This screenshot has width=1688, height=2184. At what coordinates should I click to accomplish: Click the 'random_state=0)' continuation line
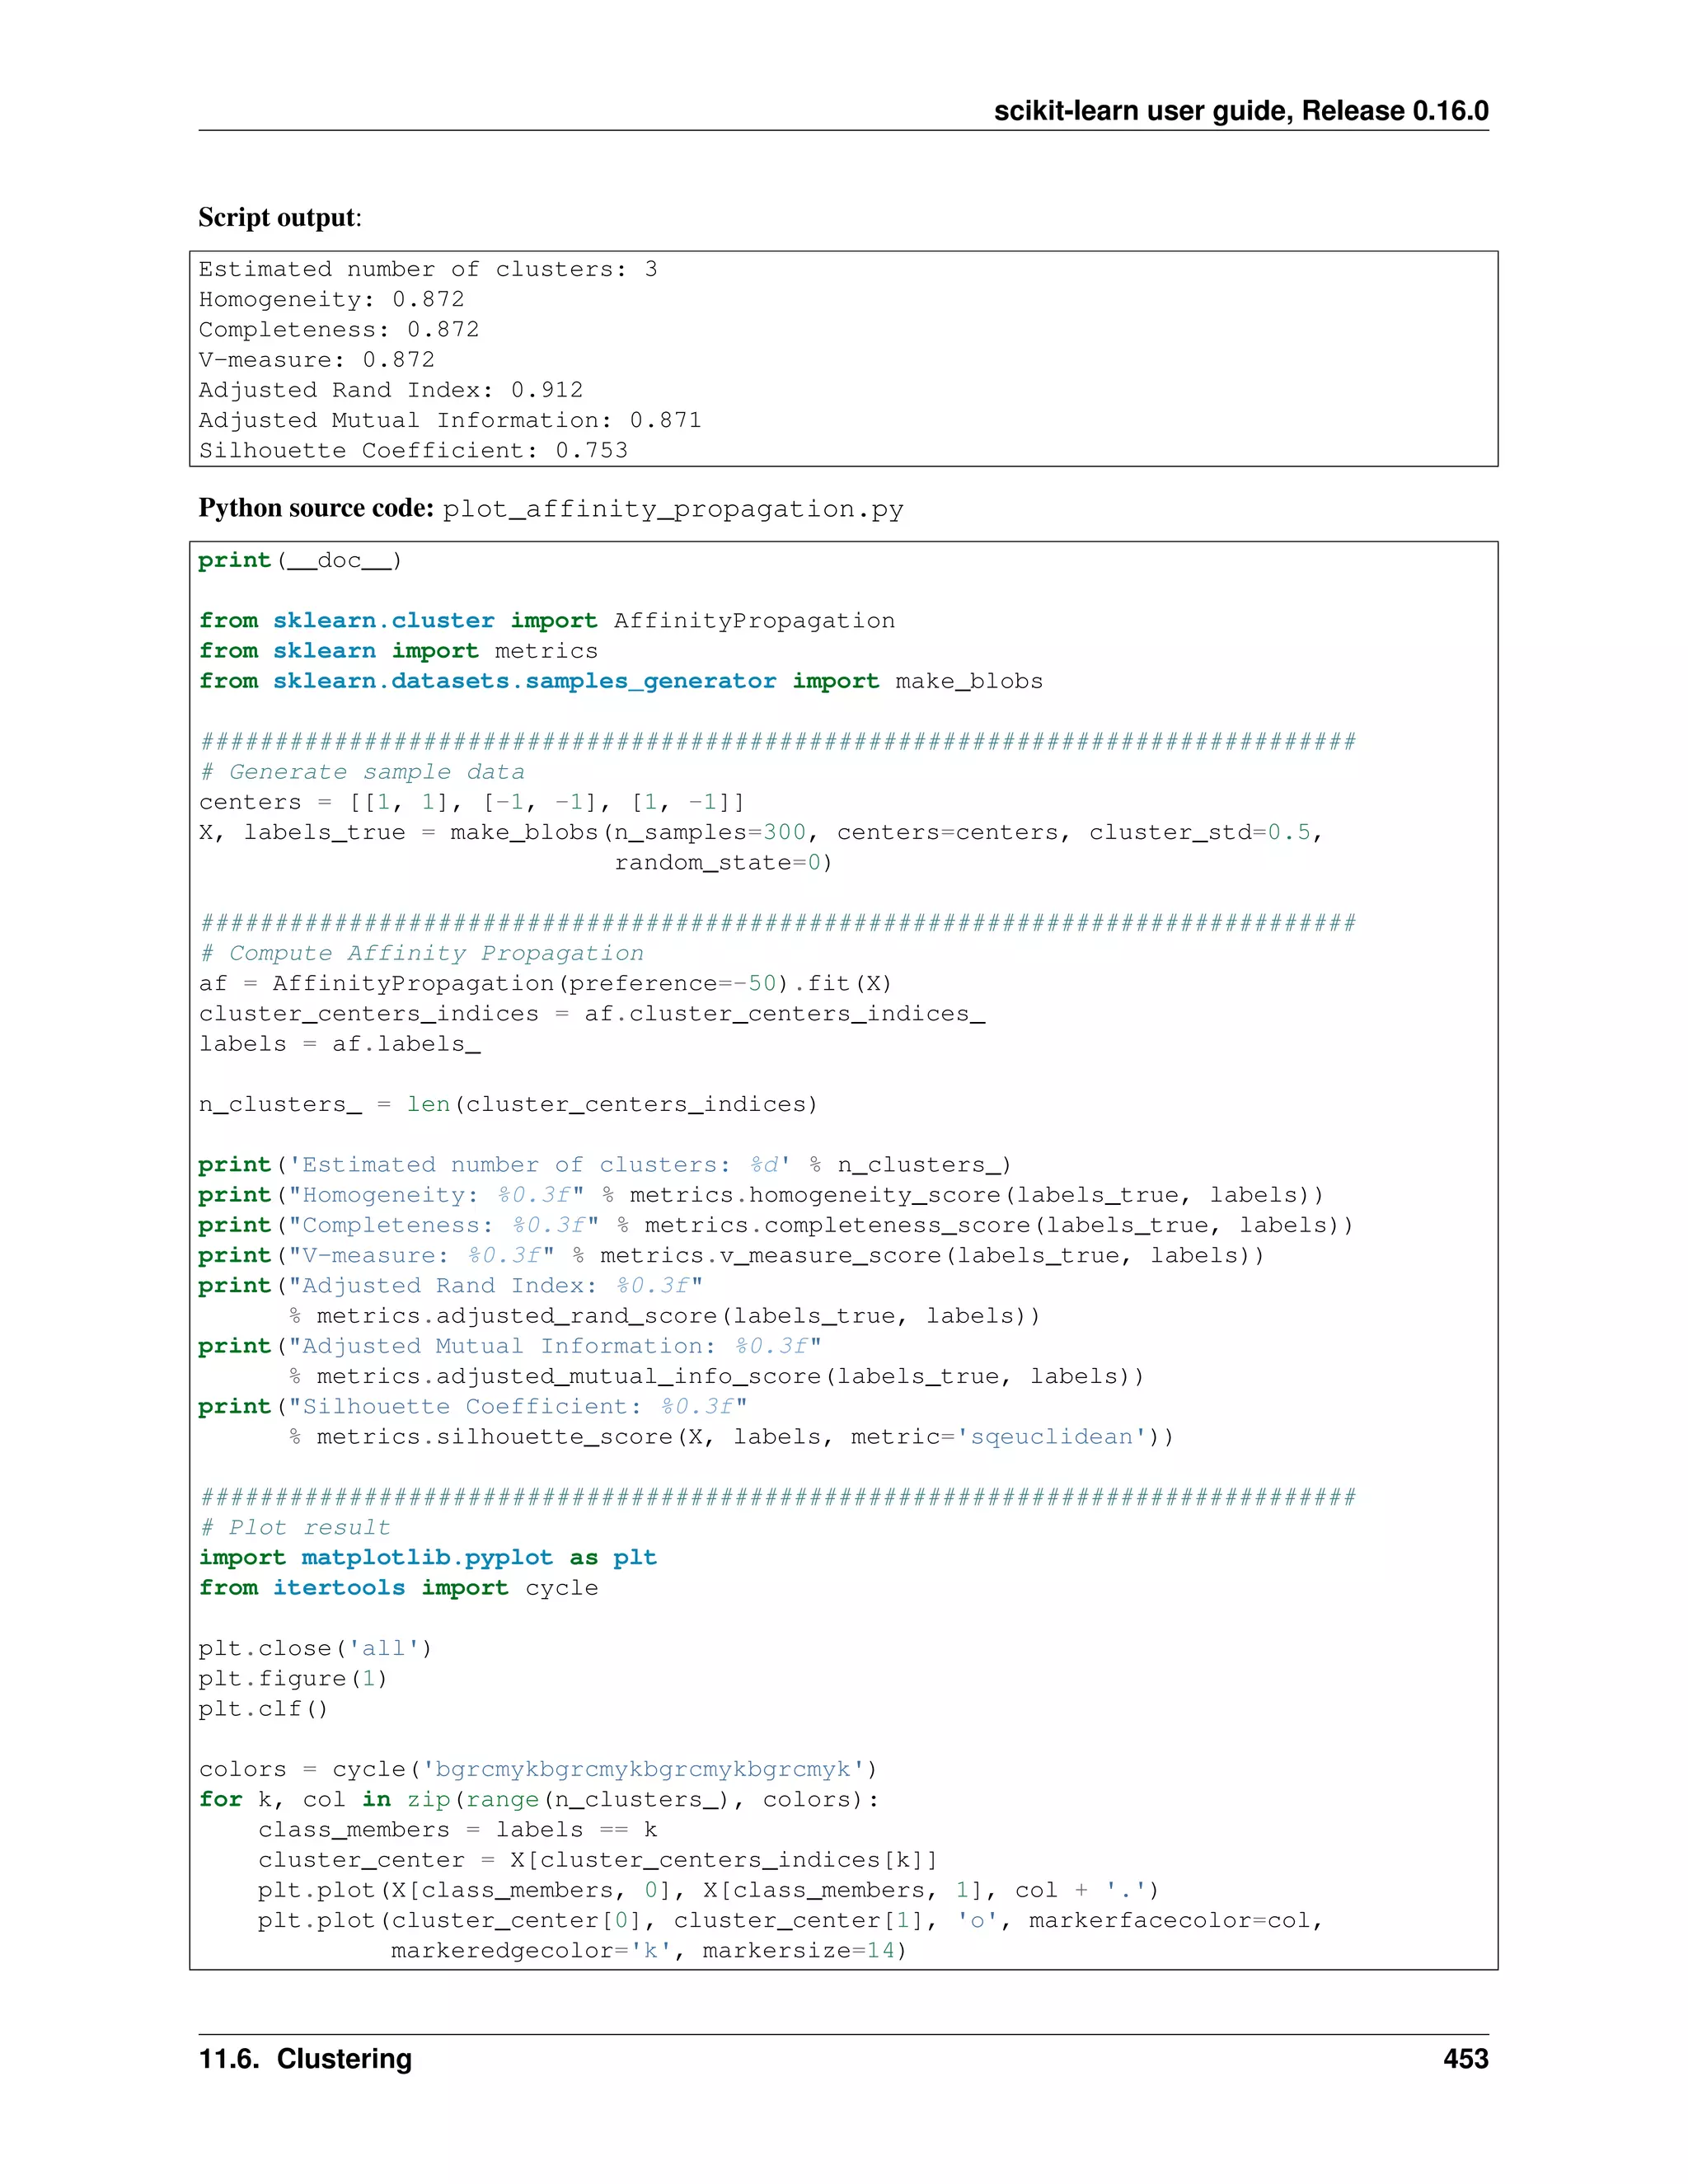coord(723,862)
